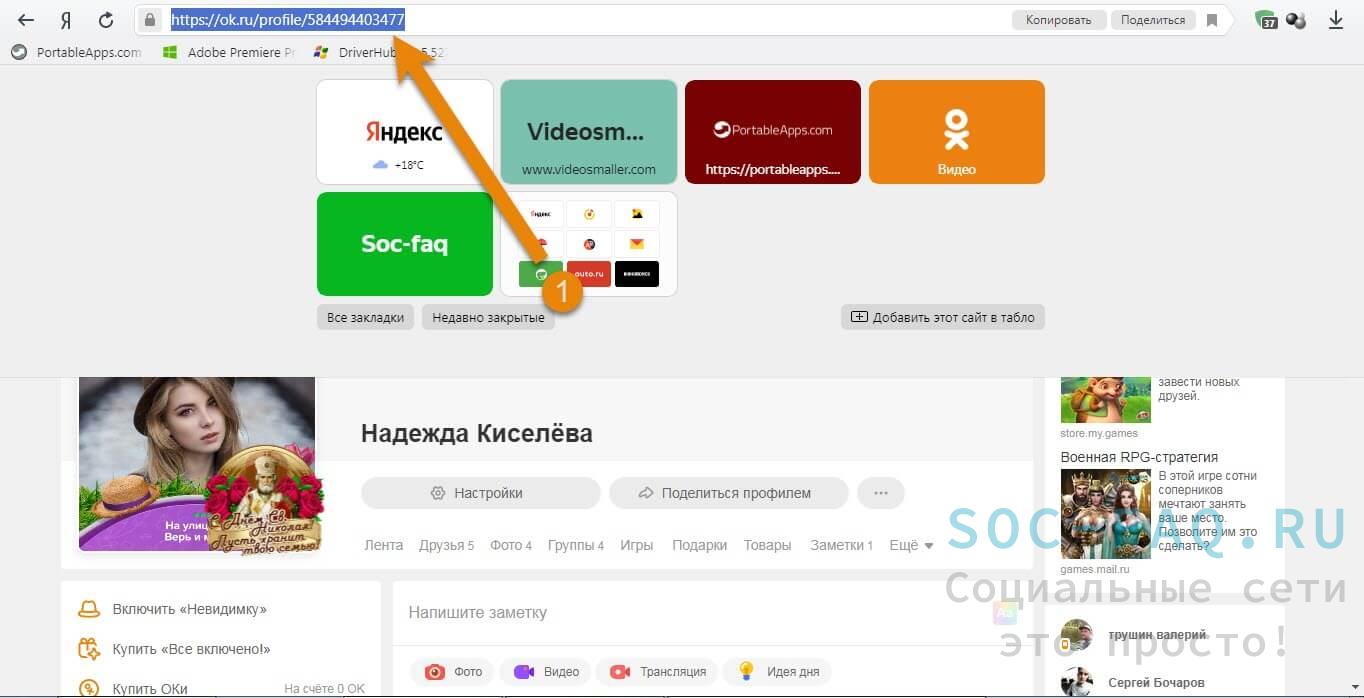This screenshot has width=1364, height=698.
Task: Click the Копировать button in address bar
Action: click(x=1059, y=20)
